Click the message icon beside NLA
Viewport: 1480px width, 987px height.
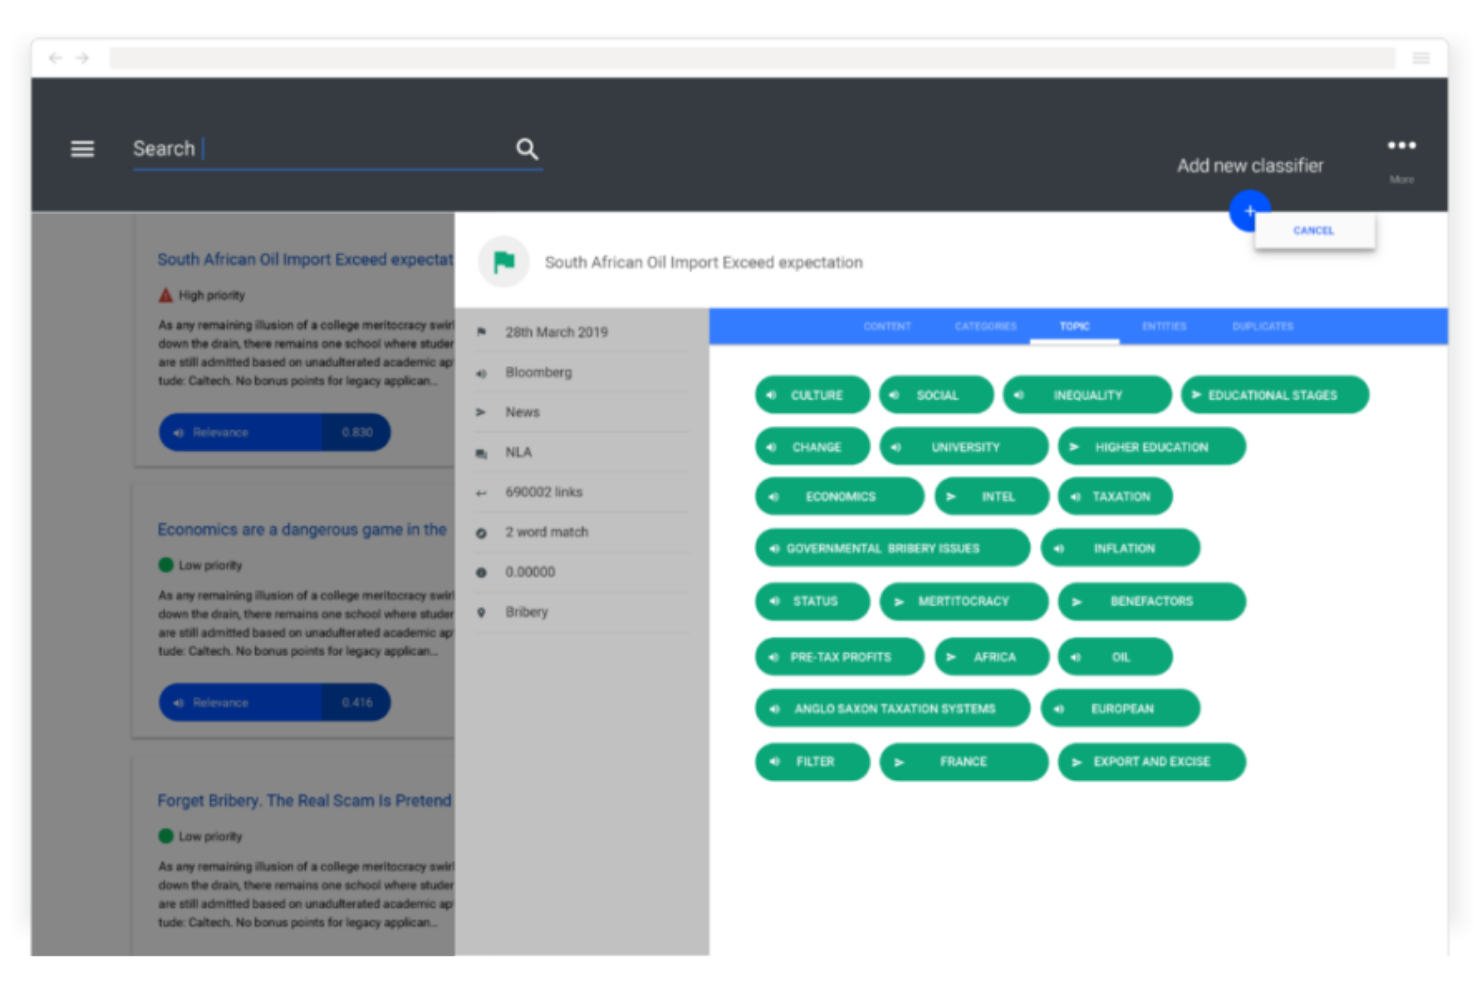tap(482, 452)
